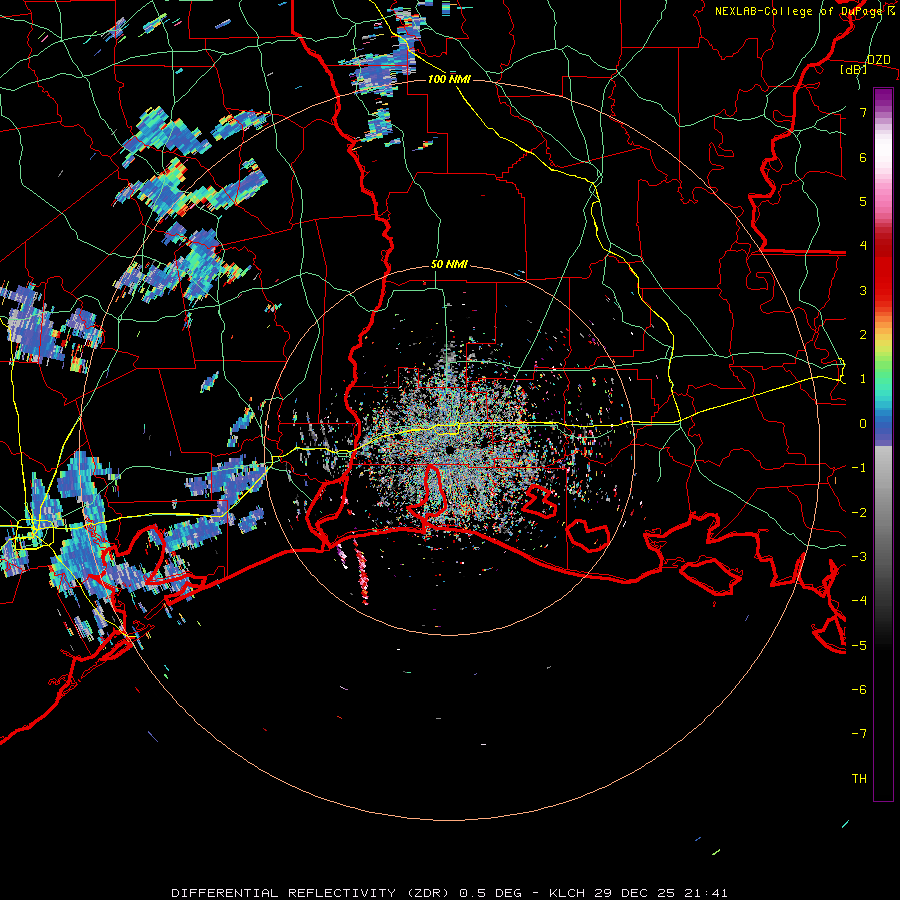
Task: Select the -3 value on scale
Action: click(859, 557)
